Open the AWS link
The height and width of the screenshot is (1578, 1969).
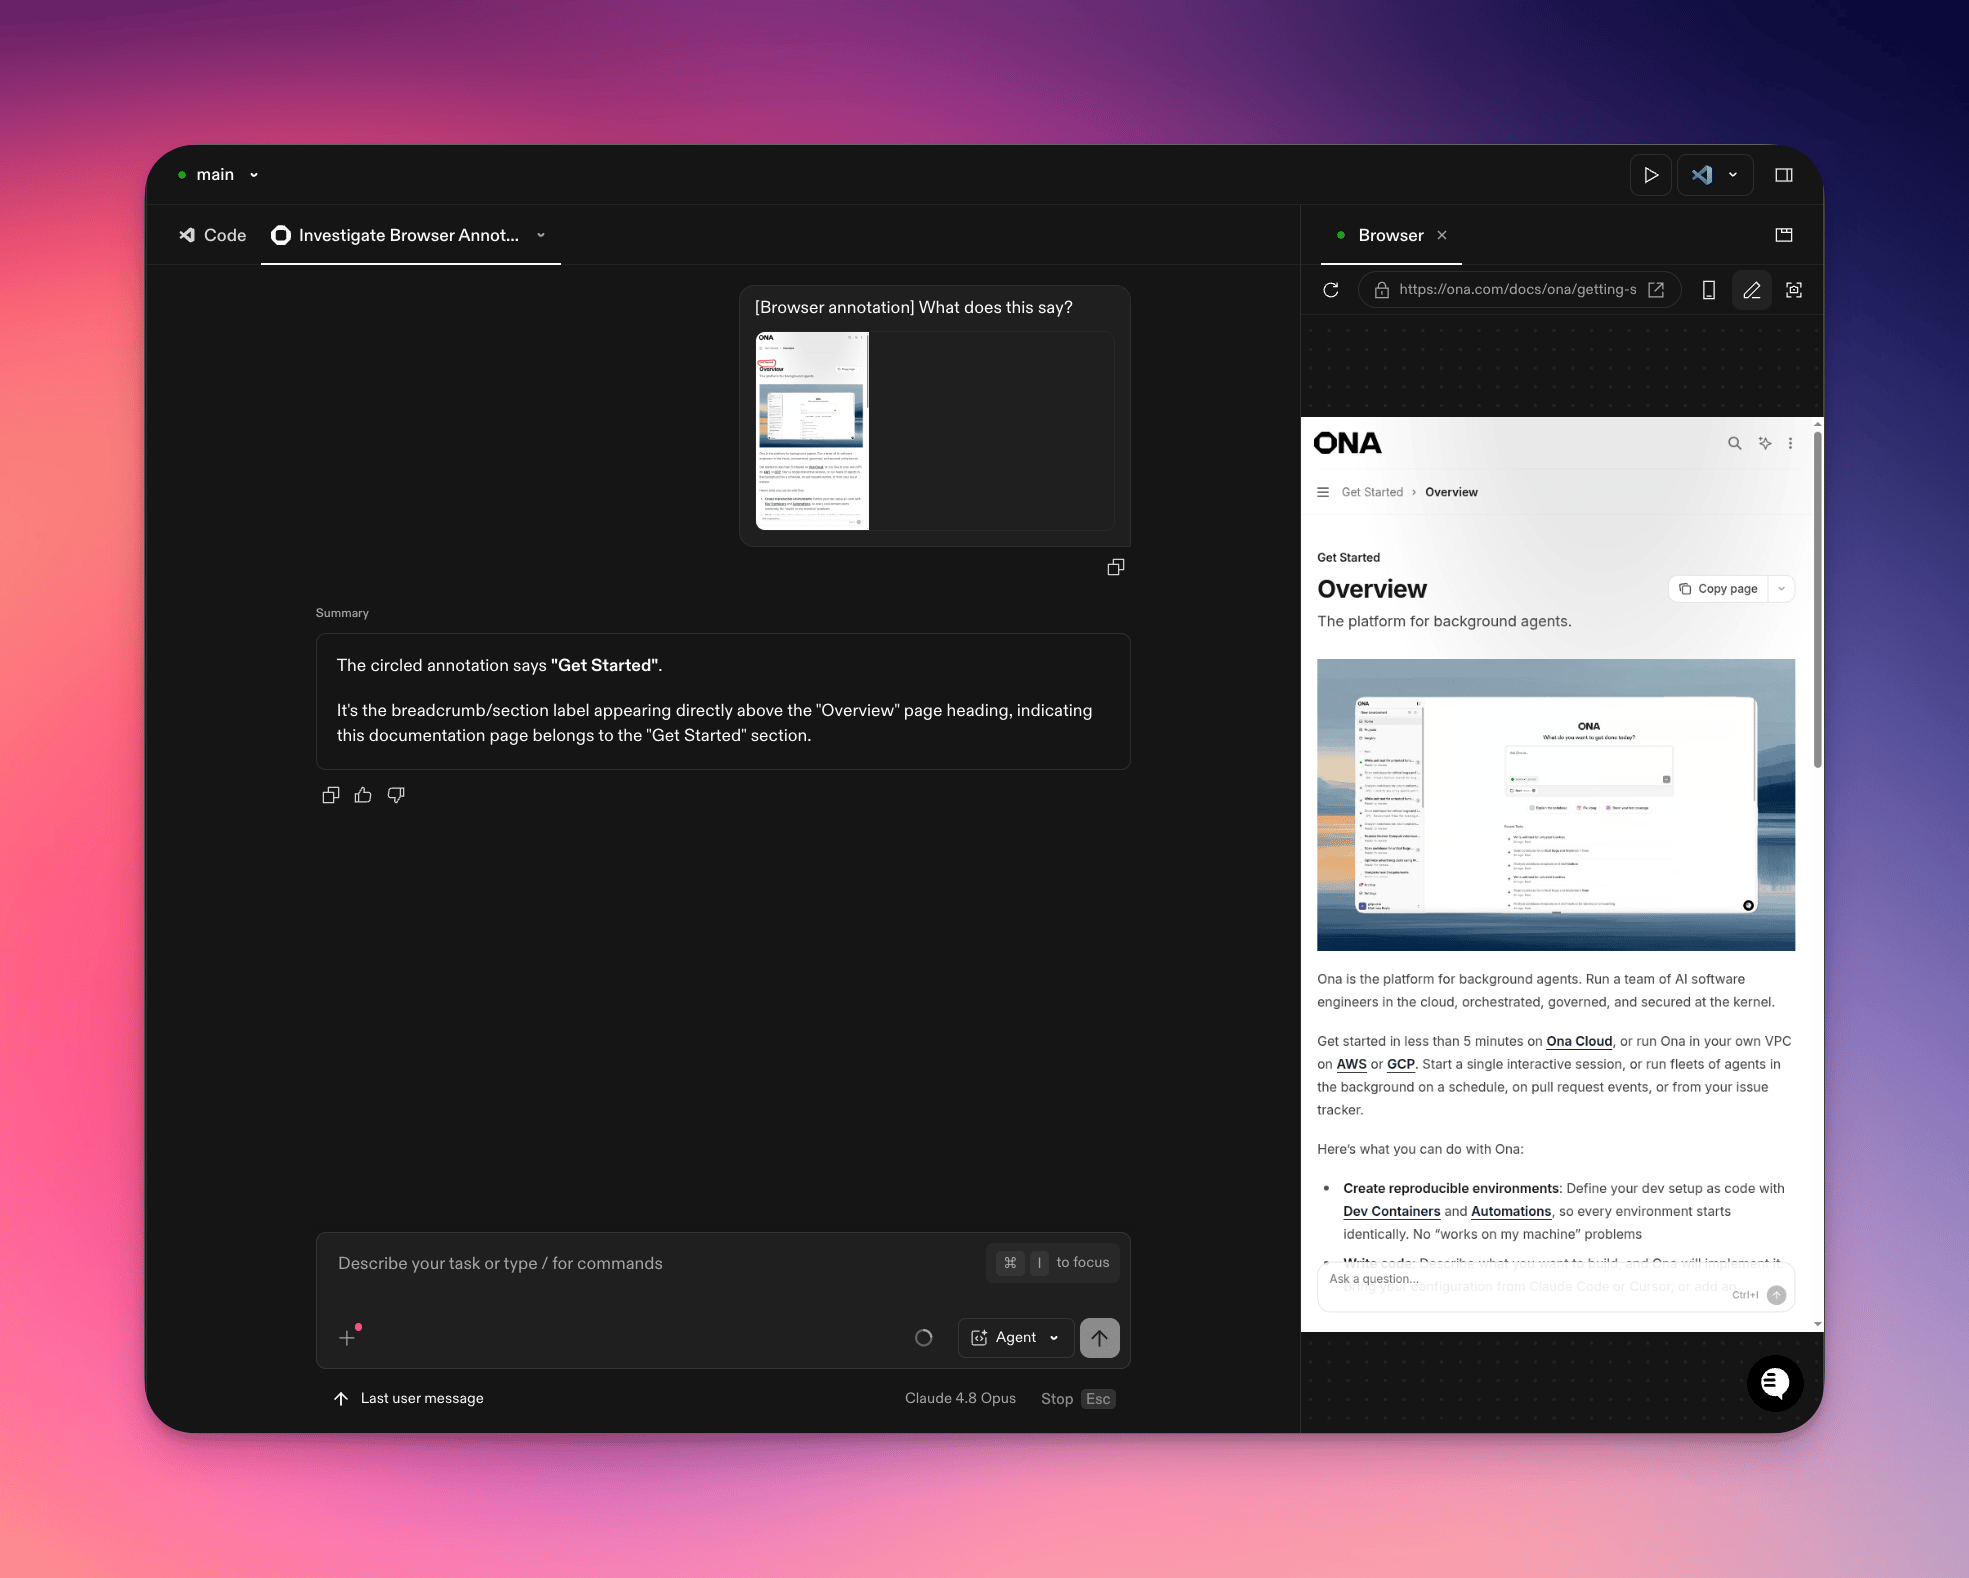[x=1351, y=1064]
